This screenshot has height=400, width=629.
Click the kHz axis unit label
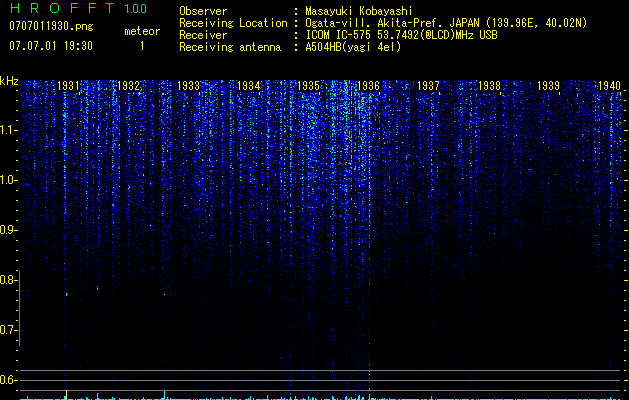click(x=9, y=81)
